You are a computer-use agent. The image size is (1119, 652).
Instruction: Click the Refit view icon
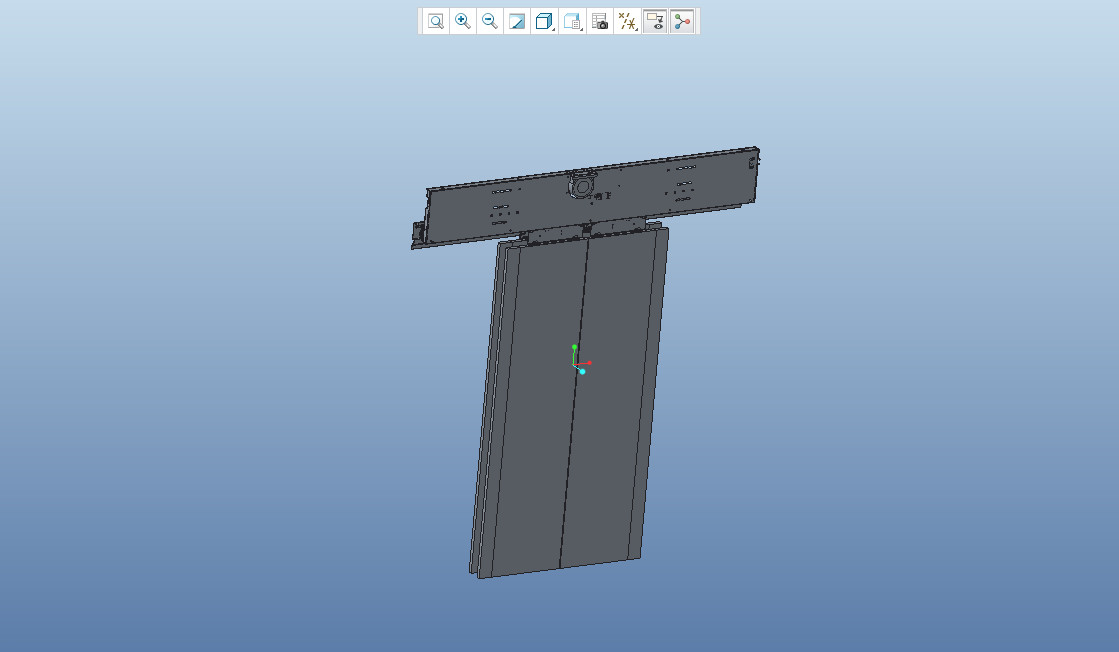pyautogui.click(x=435, y=21)
